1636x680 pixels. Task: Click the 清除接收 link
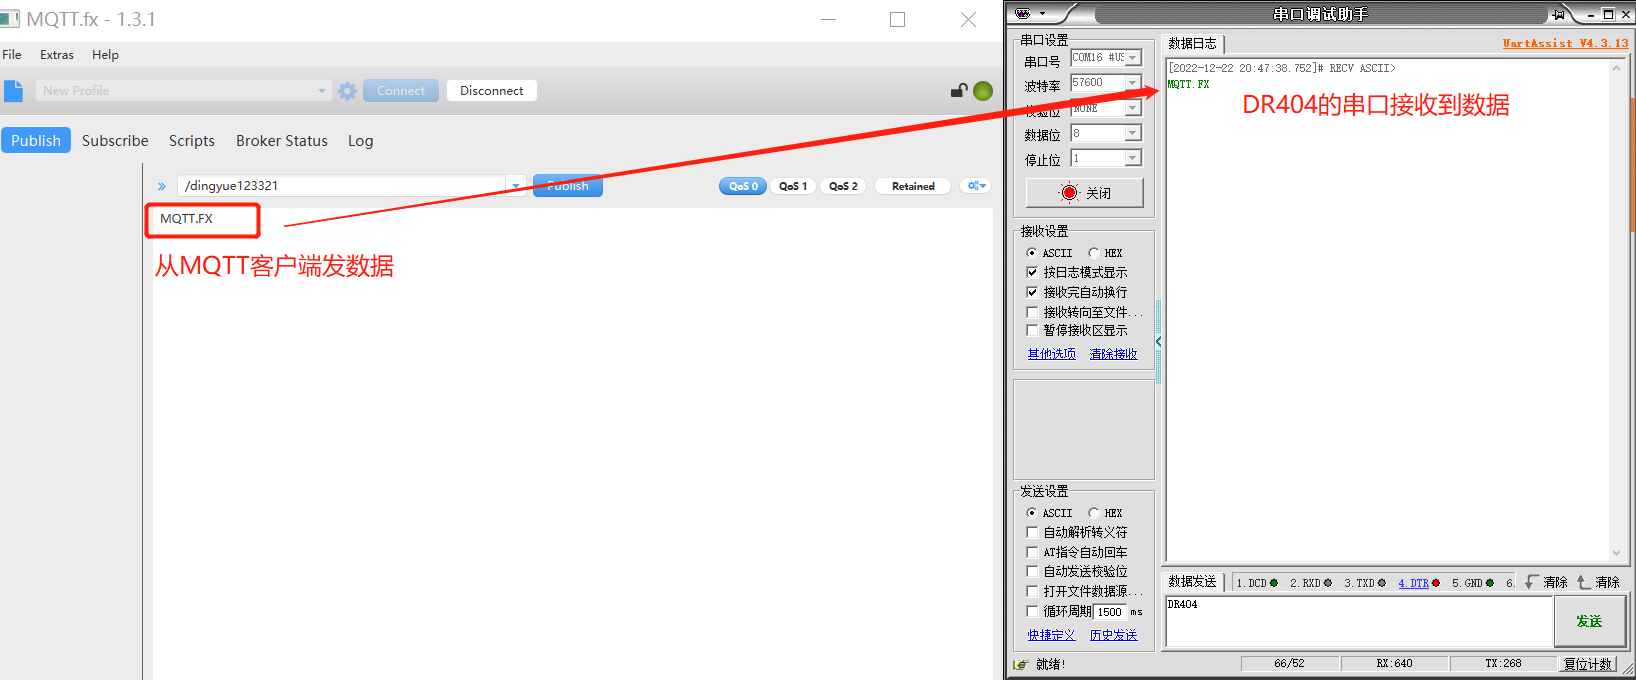pos(1113,354)
